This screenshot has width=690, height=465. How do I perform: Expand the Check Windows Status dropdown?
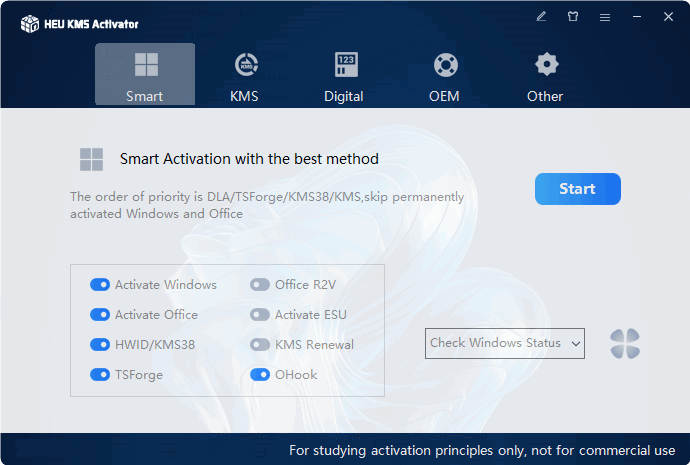[x=505, y=343]
